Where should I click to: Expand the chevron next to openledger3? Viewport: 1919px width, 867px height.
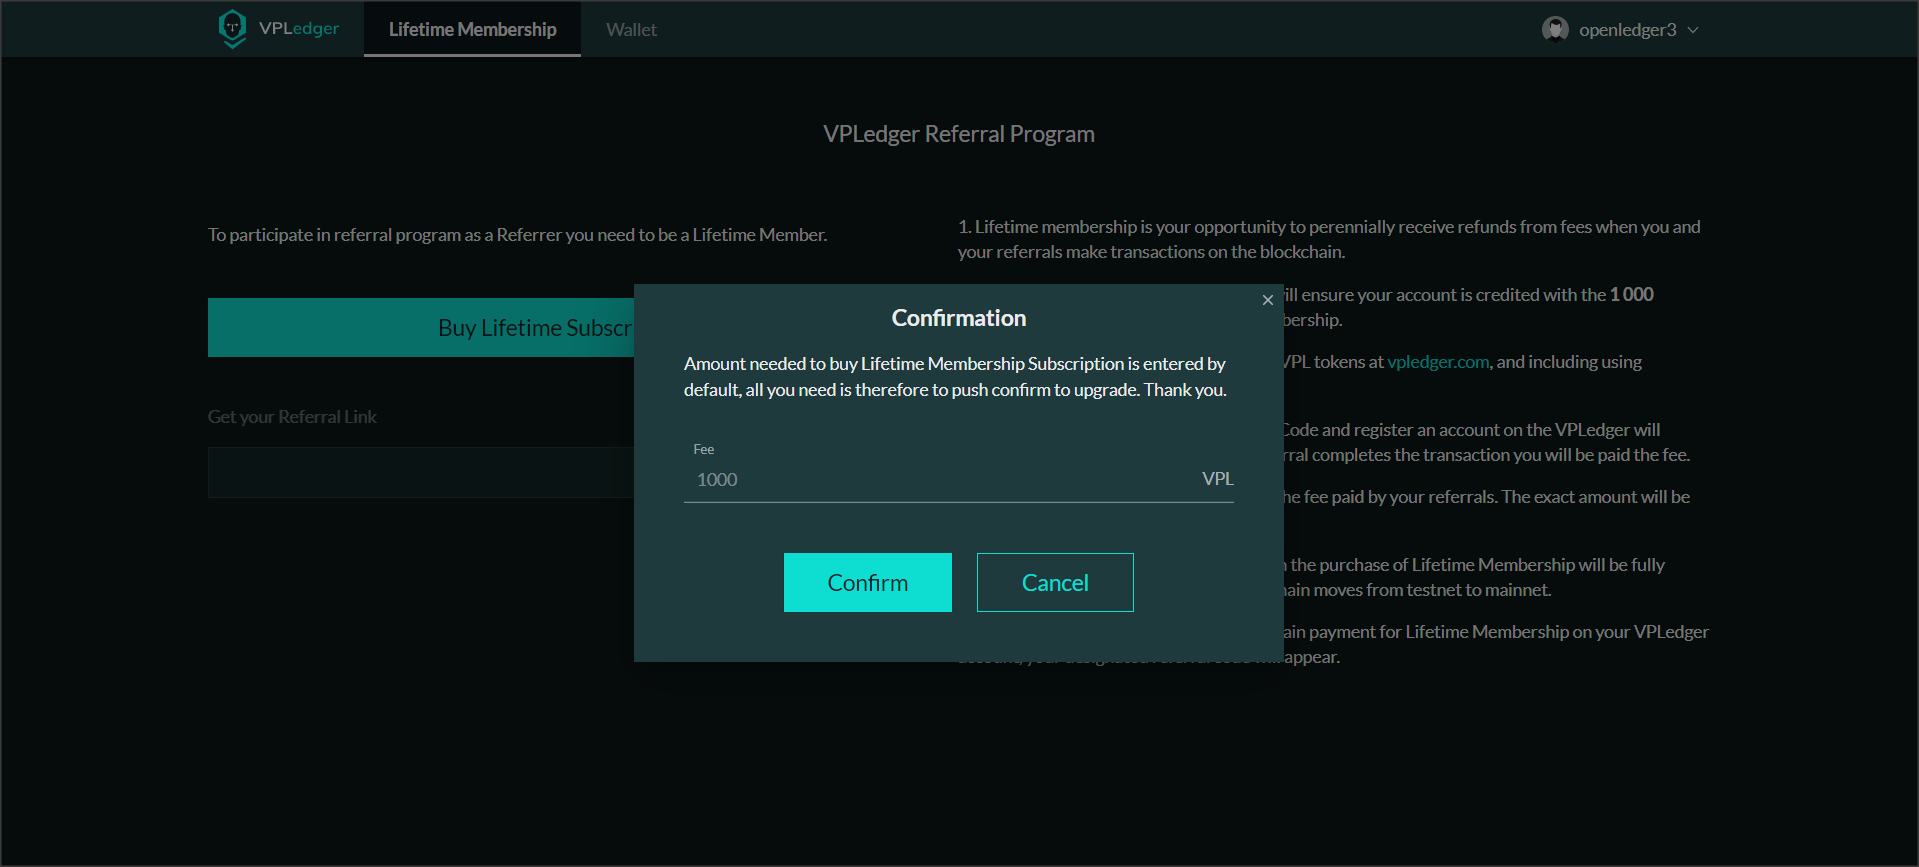tap(1693, 30)
